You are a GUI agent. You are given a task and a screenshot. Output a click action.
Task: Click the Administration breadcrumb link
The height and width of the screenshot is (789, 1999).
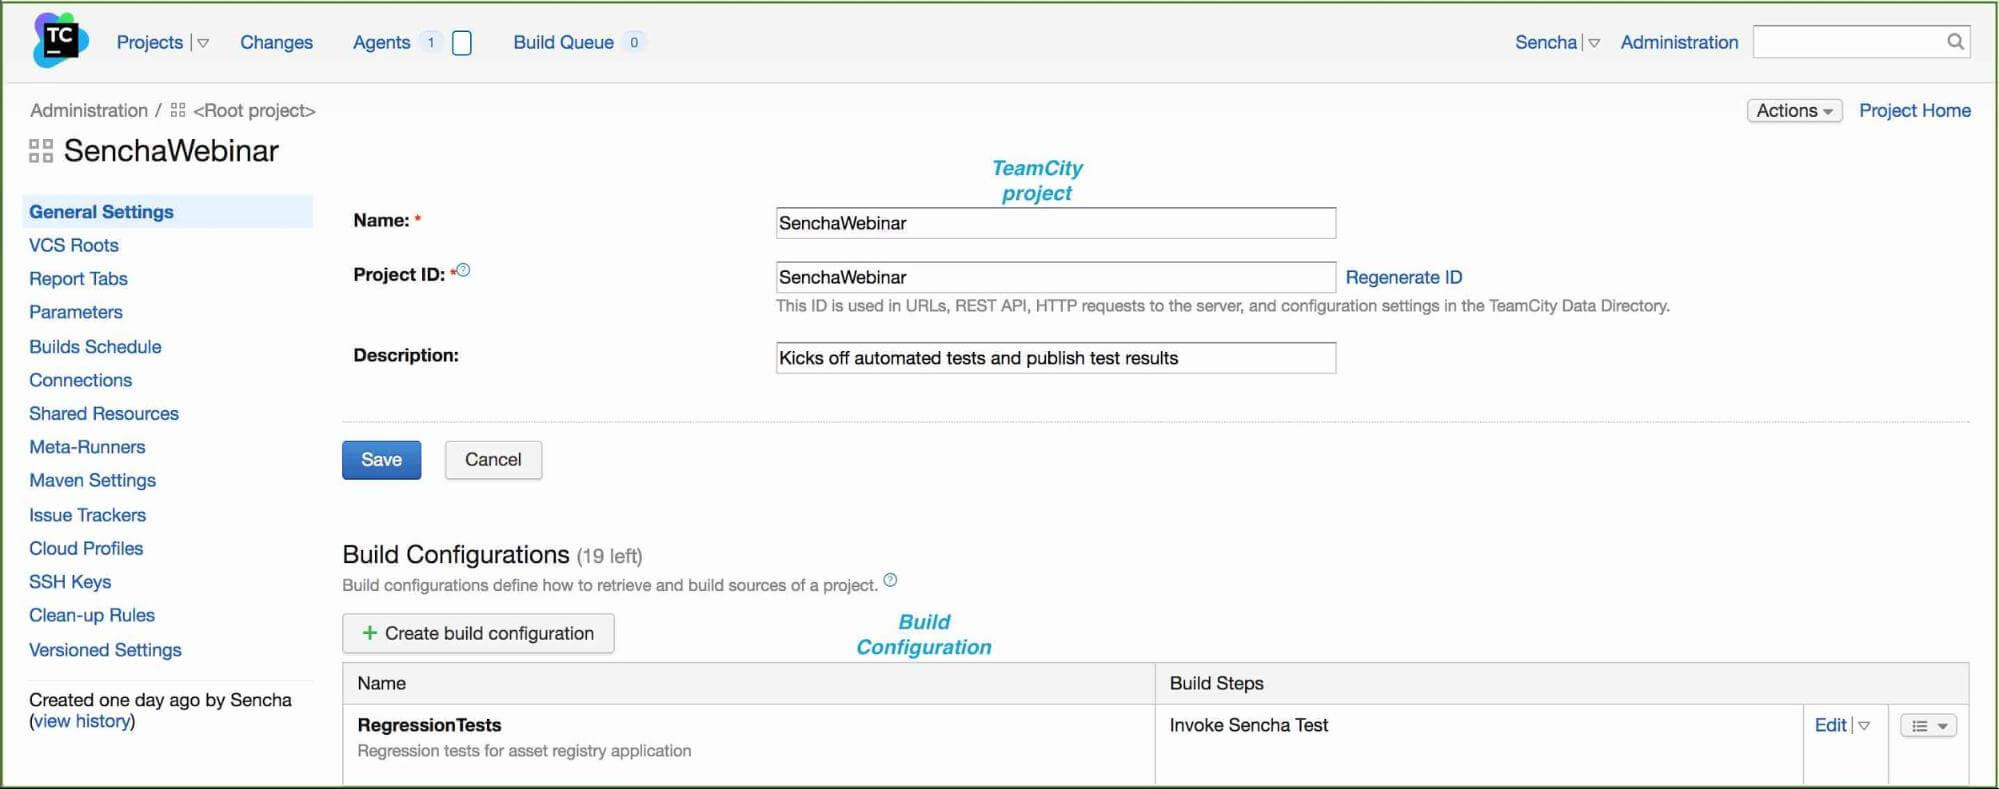89,110
